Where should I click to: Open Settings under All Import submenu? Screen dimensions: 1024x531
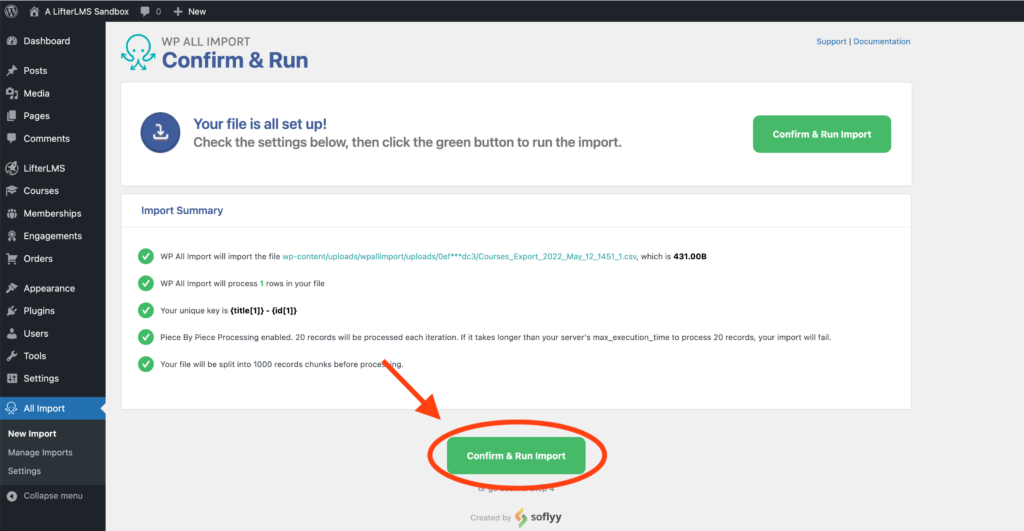24,471
